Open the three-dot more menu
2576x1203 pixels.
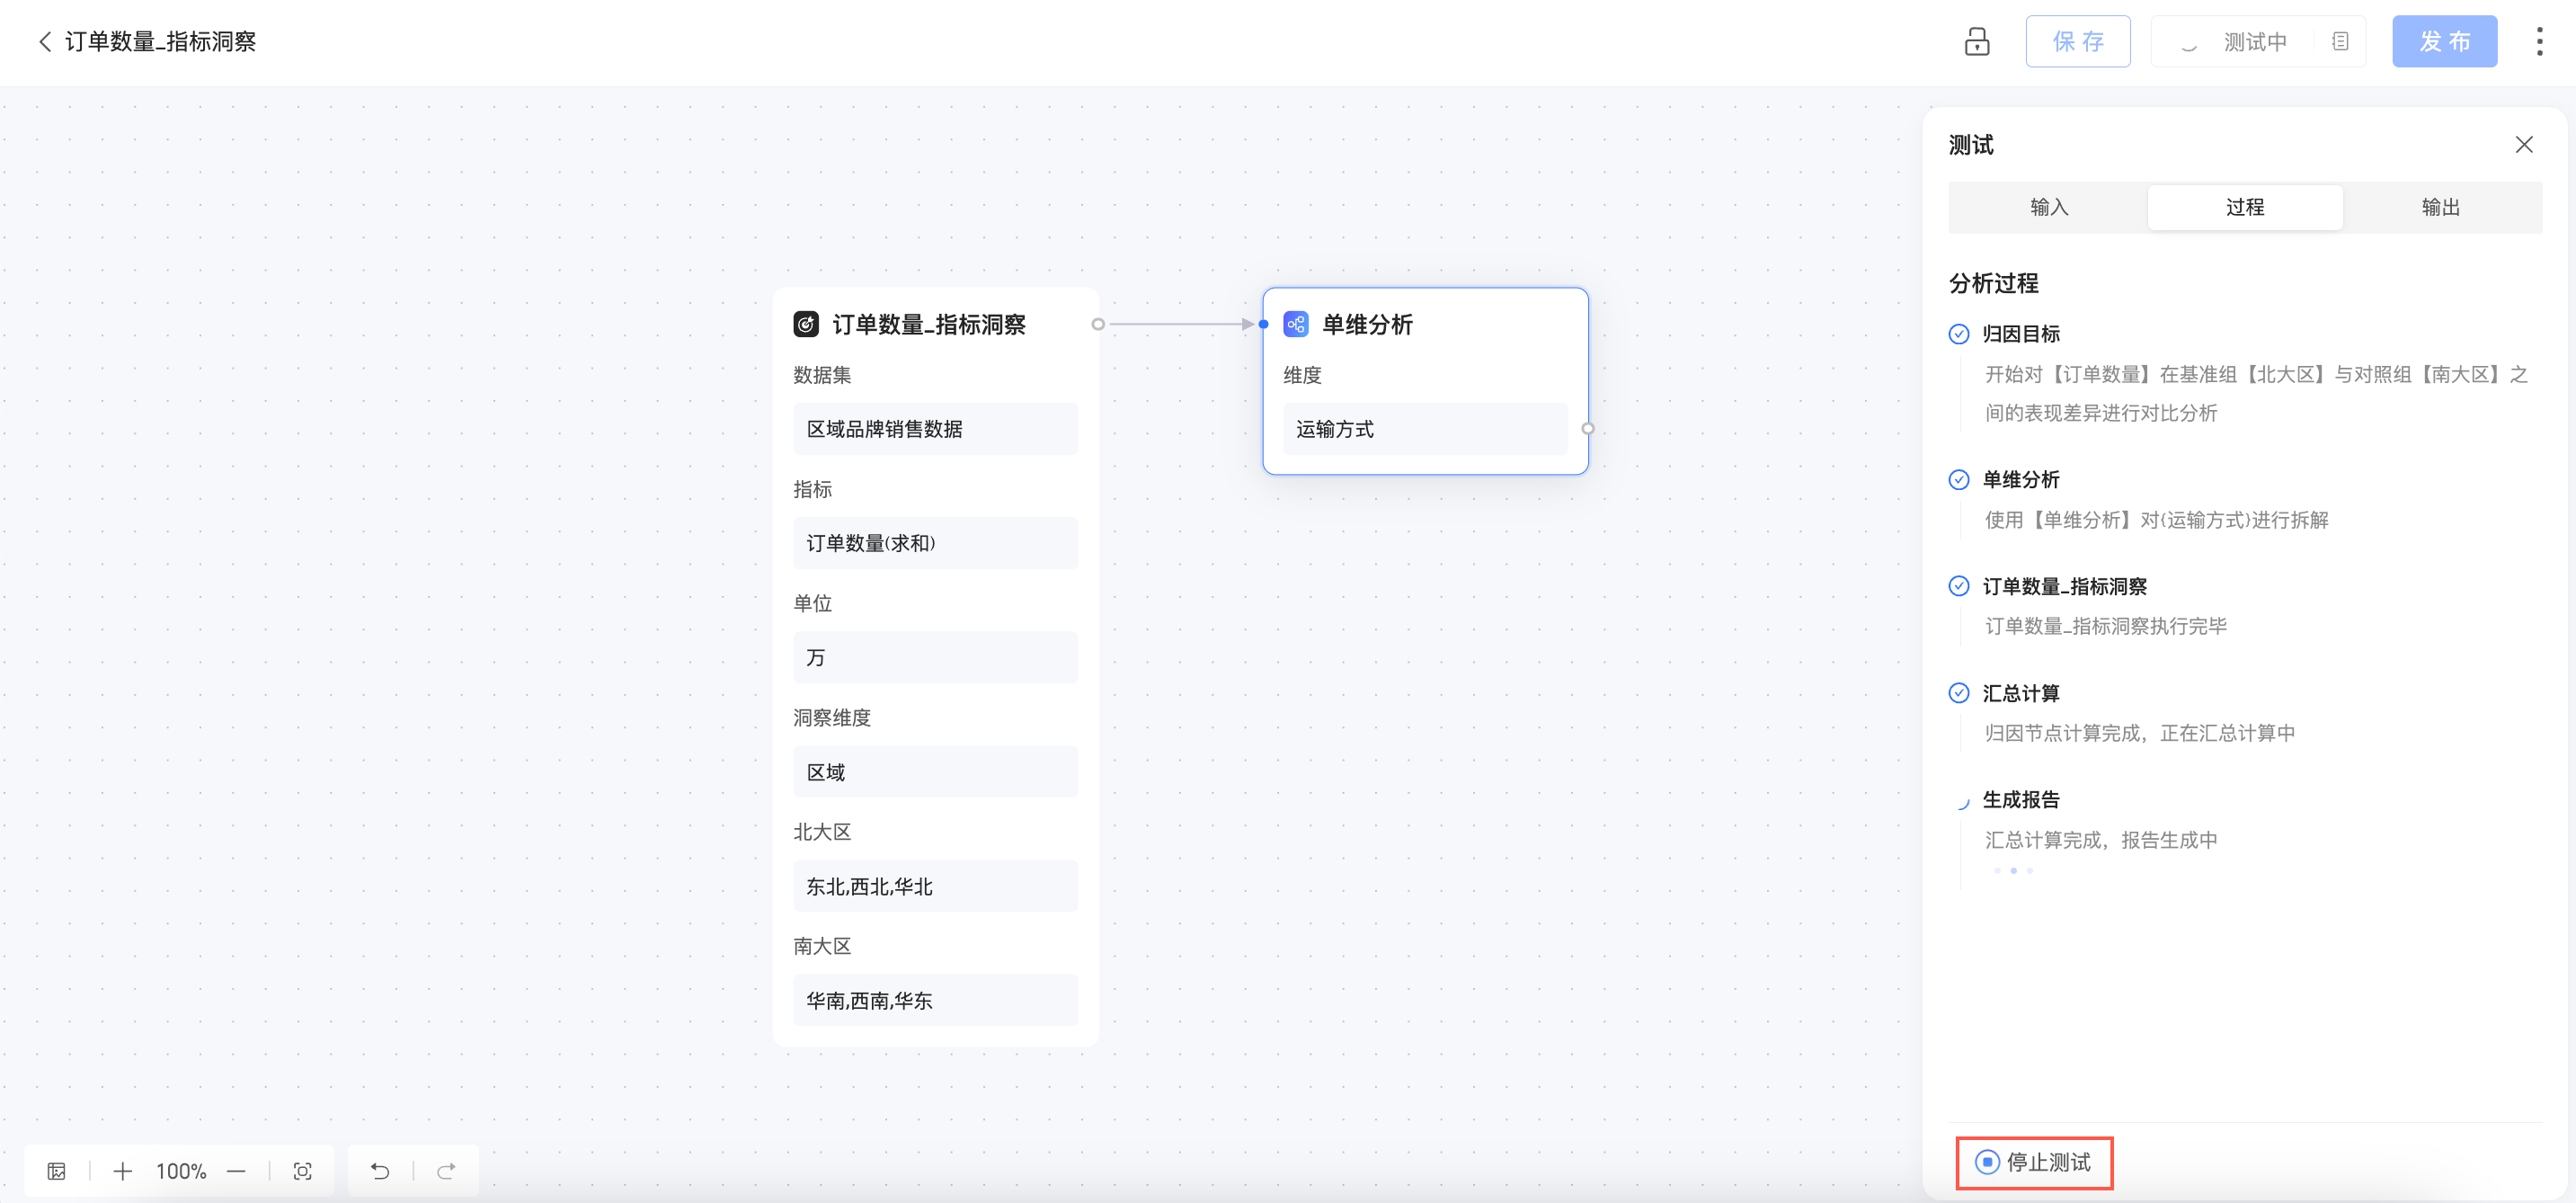click(2539, 41)
